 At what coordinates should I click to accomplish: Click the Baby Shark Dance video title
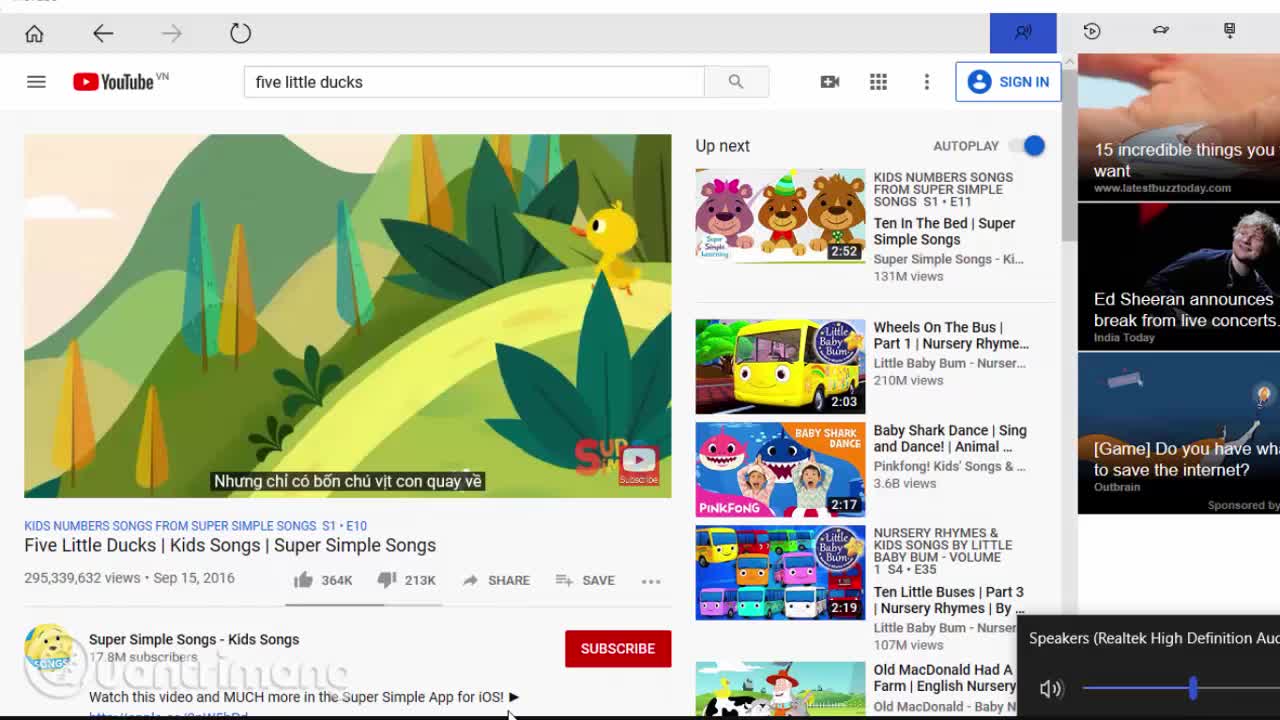coord(950,438)
